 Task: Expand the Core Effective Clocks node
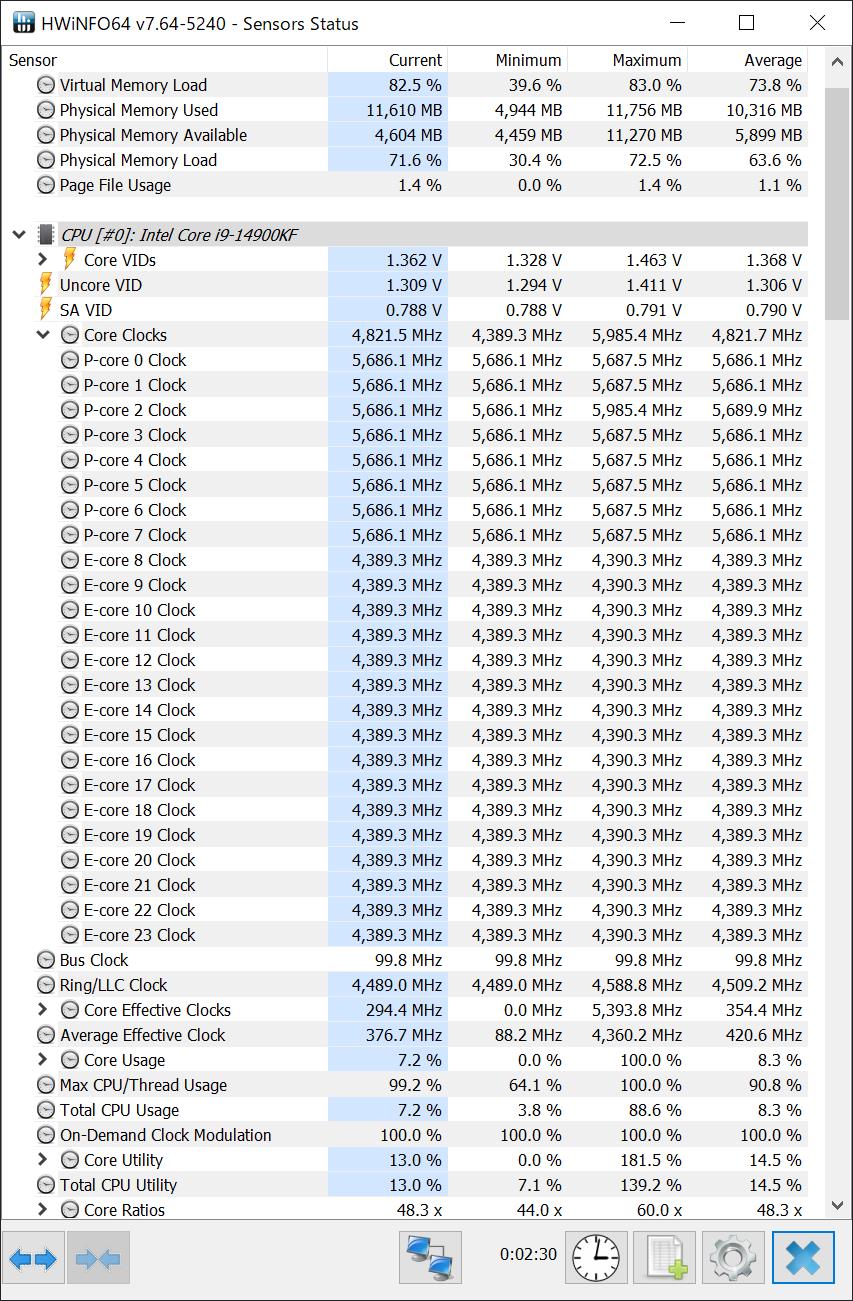click(x=42, y=1010)
